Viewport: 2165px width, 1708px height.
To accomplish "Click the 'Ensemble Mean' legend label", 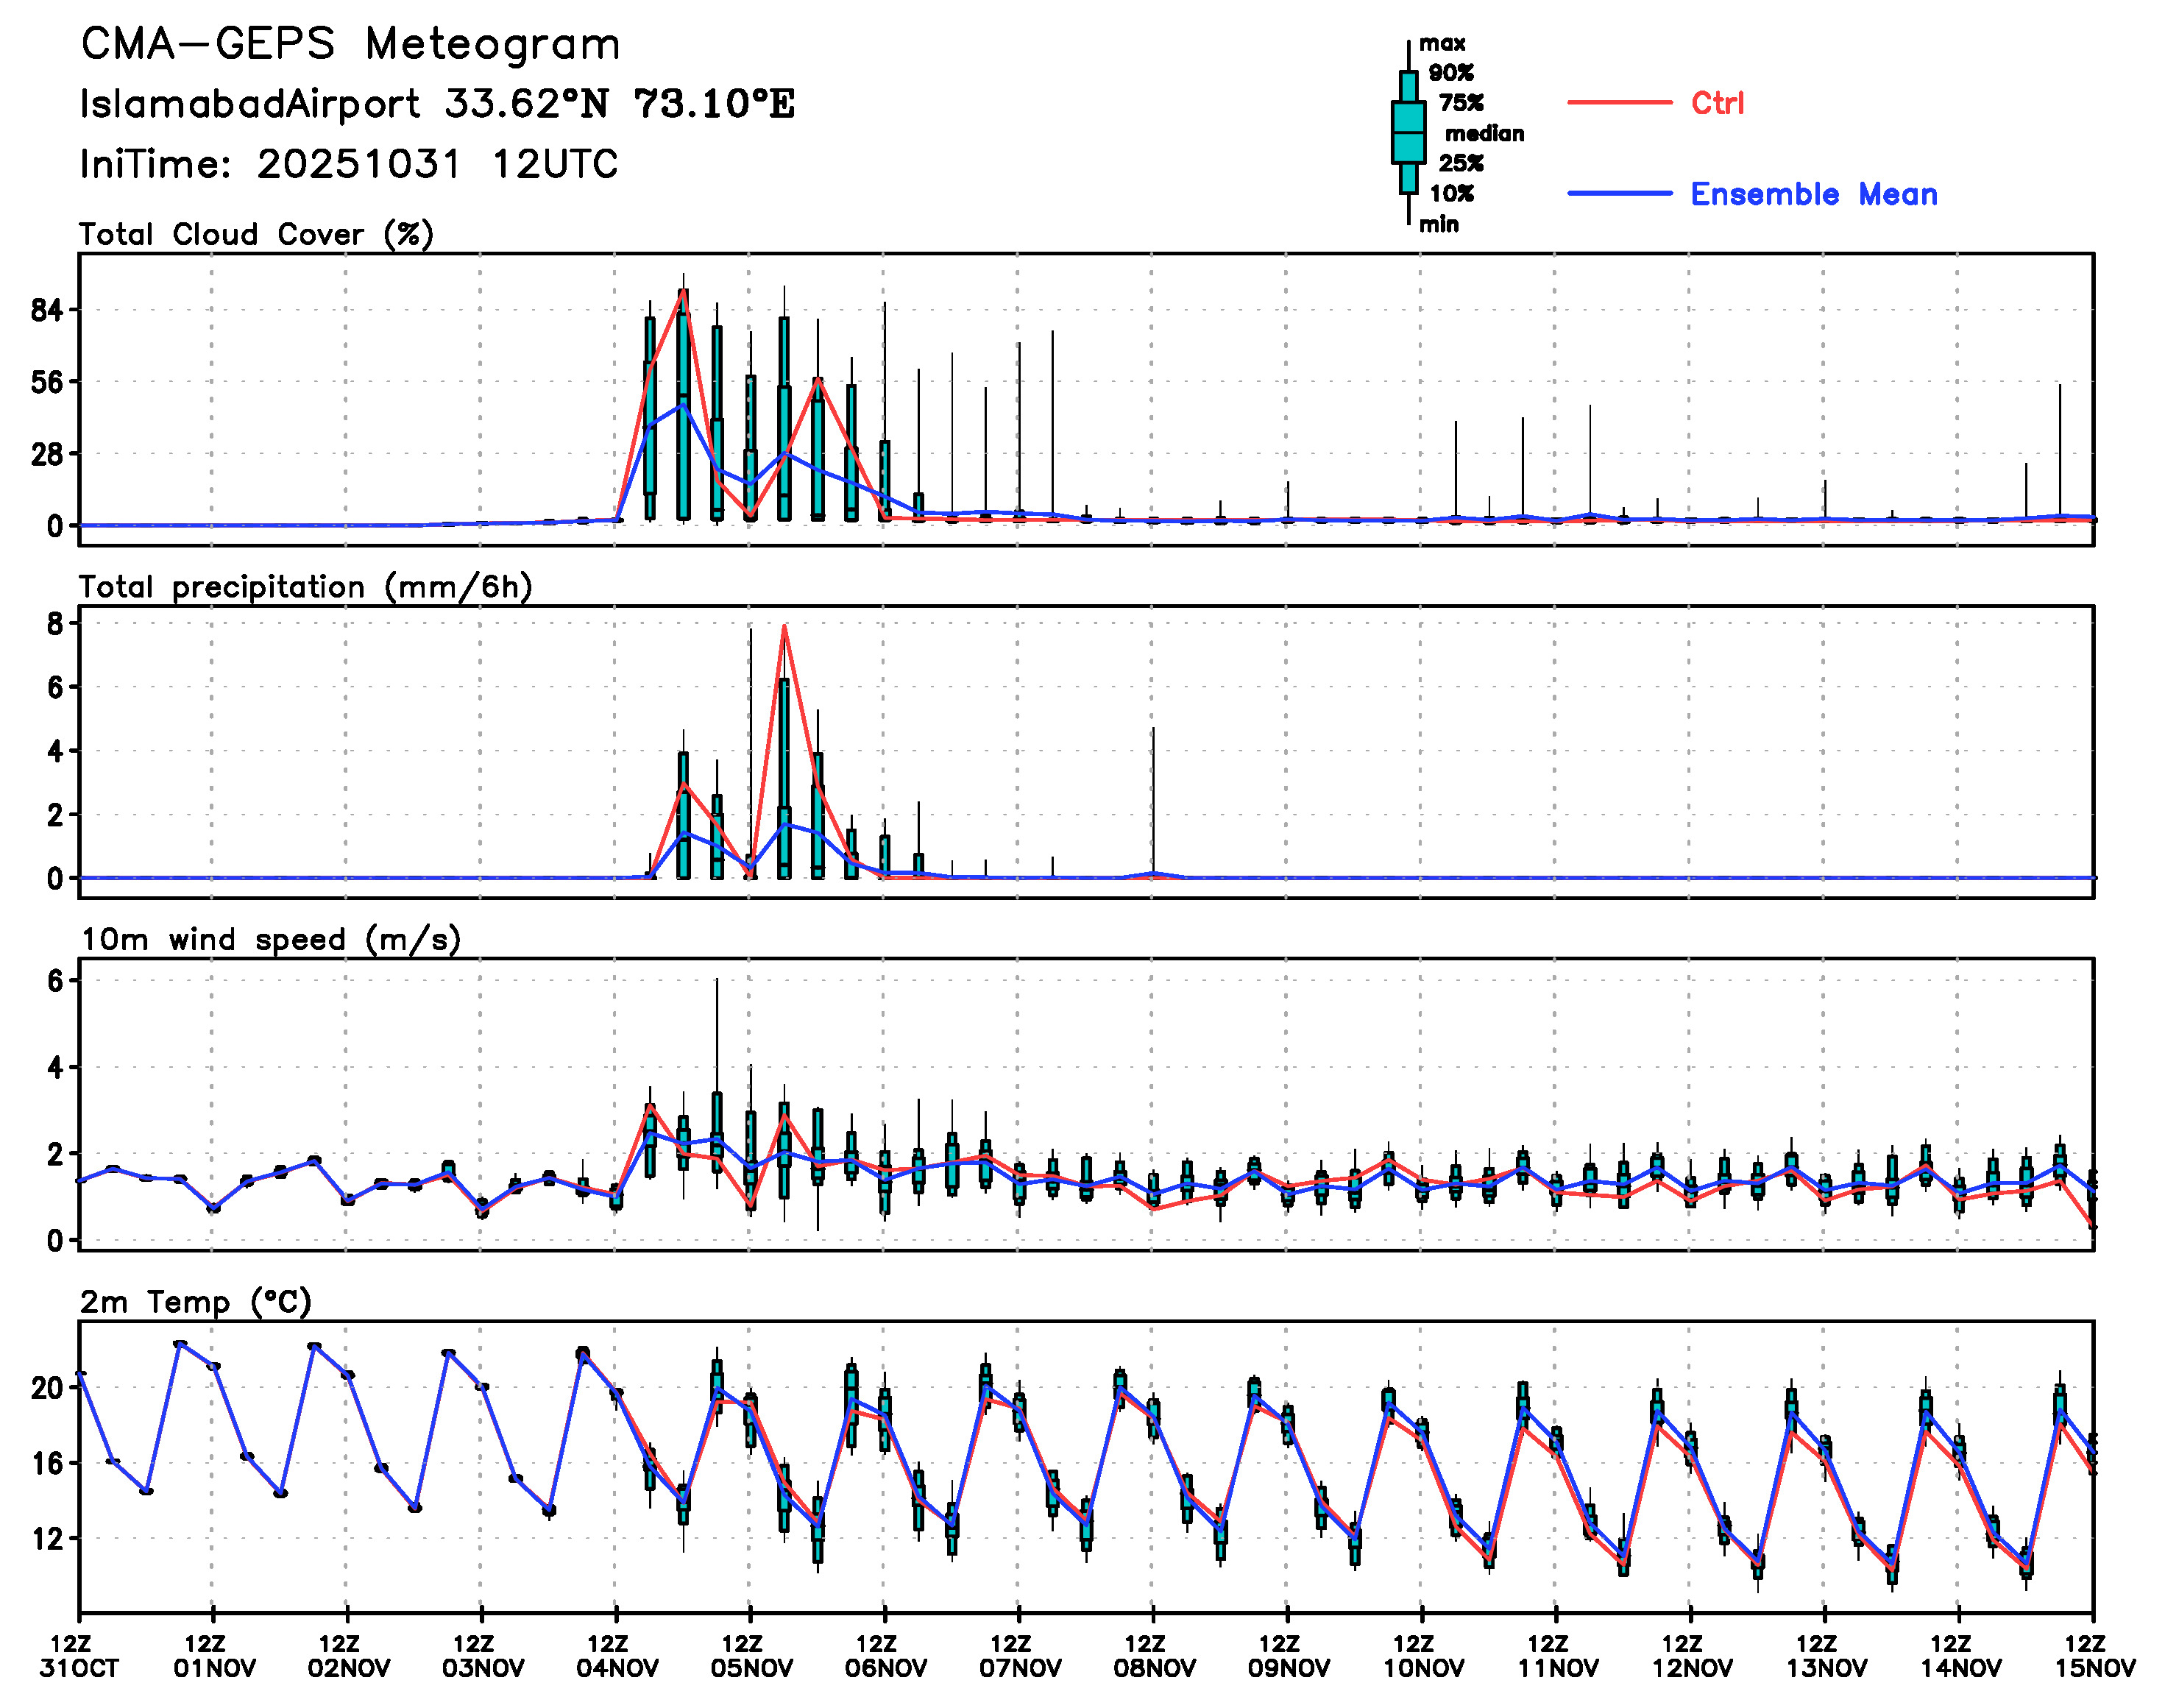I will pos(1813,194).
